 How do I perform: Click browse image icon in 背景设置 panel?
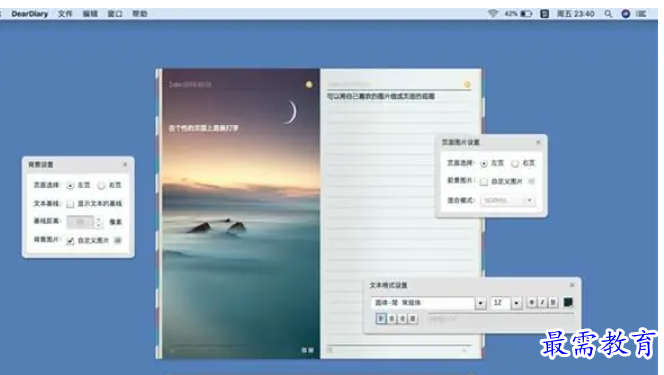point(118,240)
